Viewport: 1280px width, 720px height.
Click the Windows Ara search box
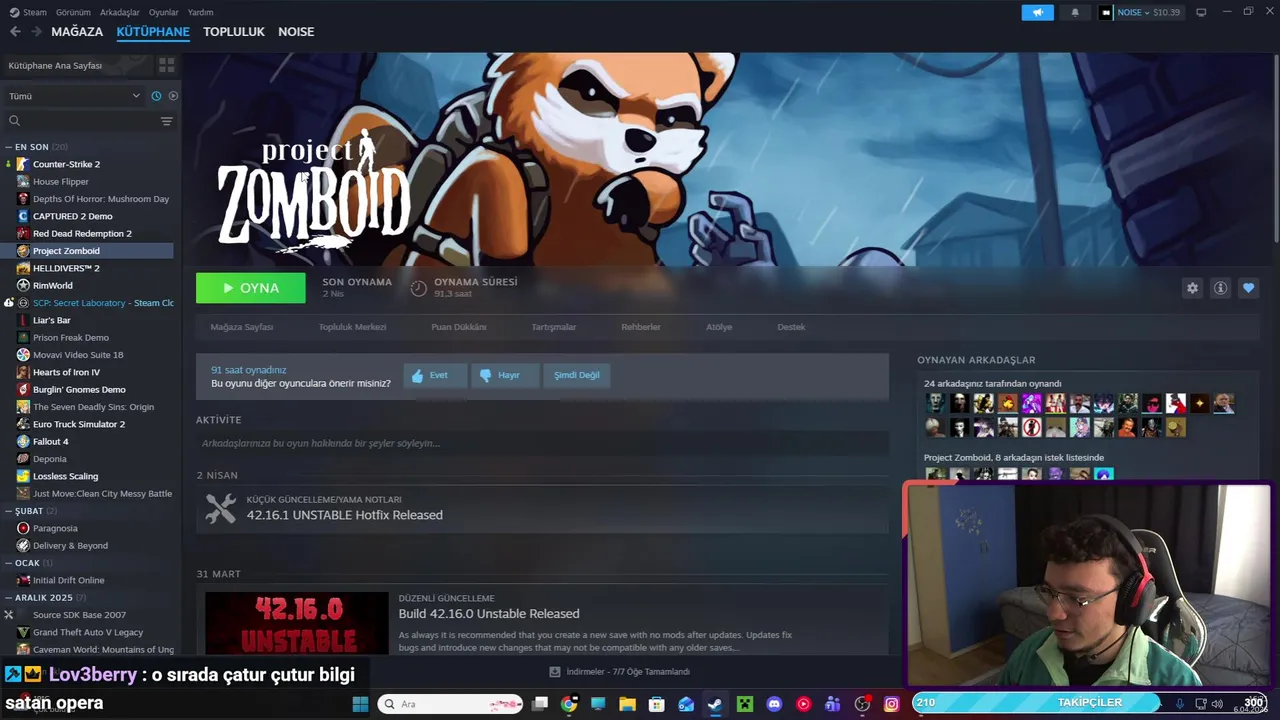[450, 704]
